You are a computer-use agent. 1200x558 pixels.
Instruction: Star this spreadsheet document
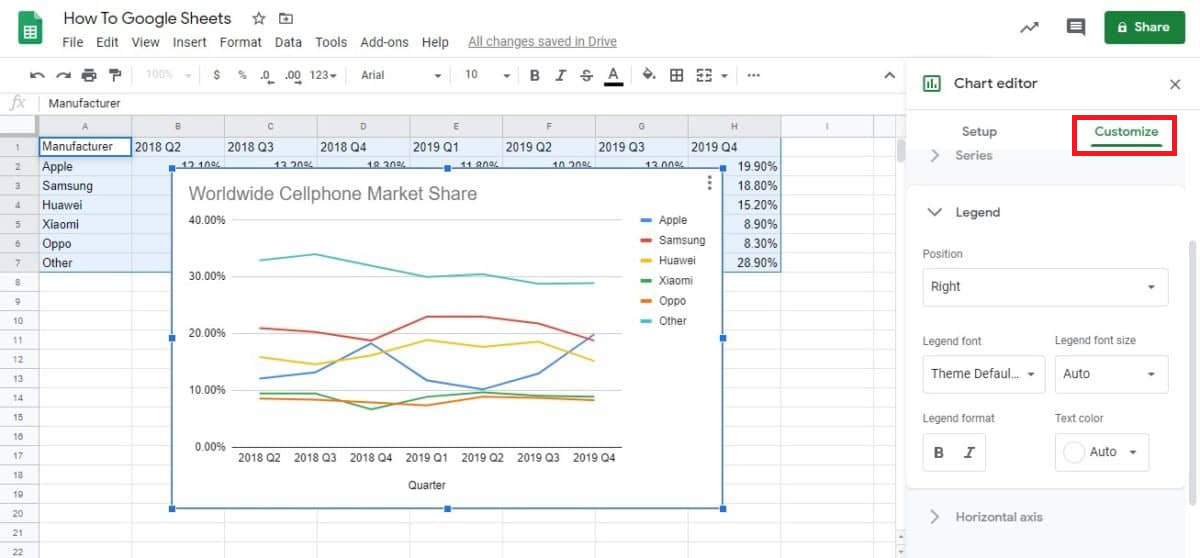coord(259,19)
